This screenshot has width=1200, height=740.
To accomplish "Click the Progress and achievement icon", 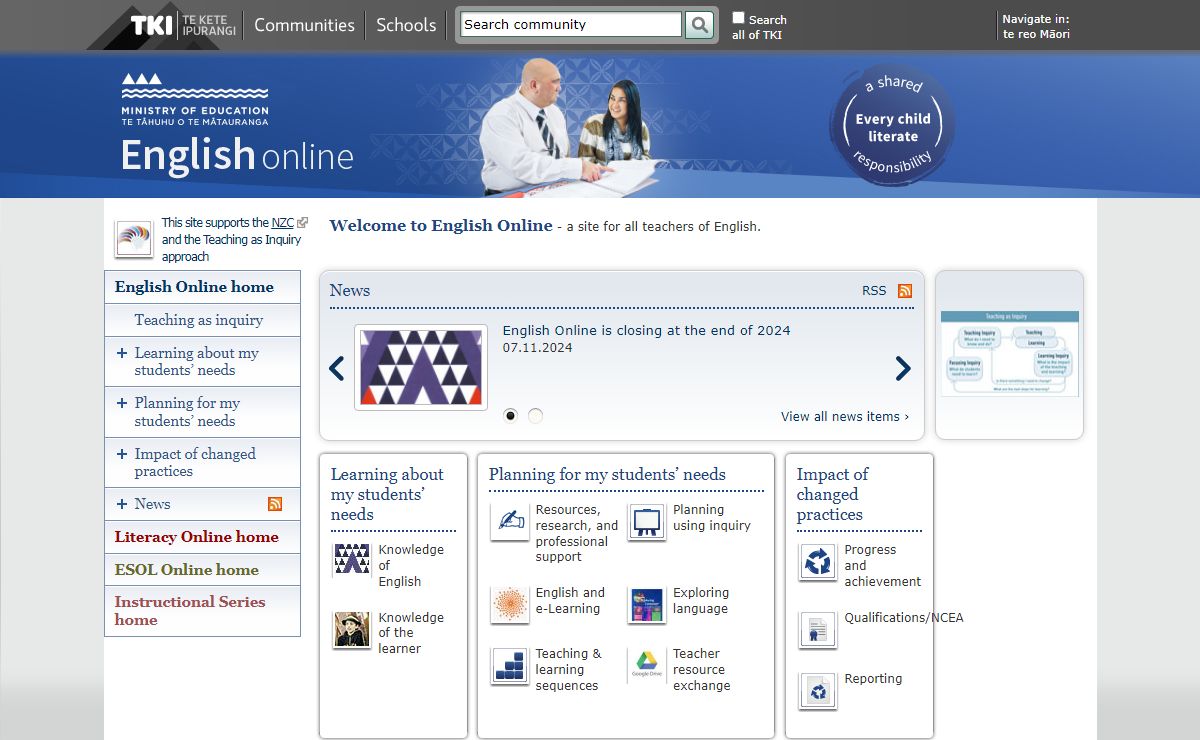I will 818,561.
